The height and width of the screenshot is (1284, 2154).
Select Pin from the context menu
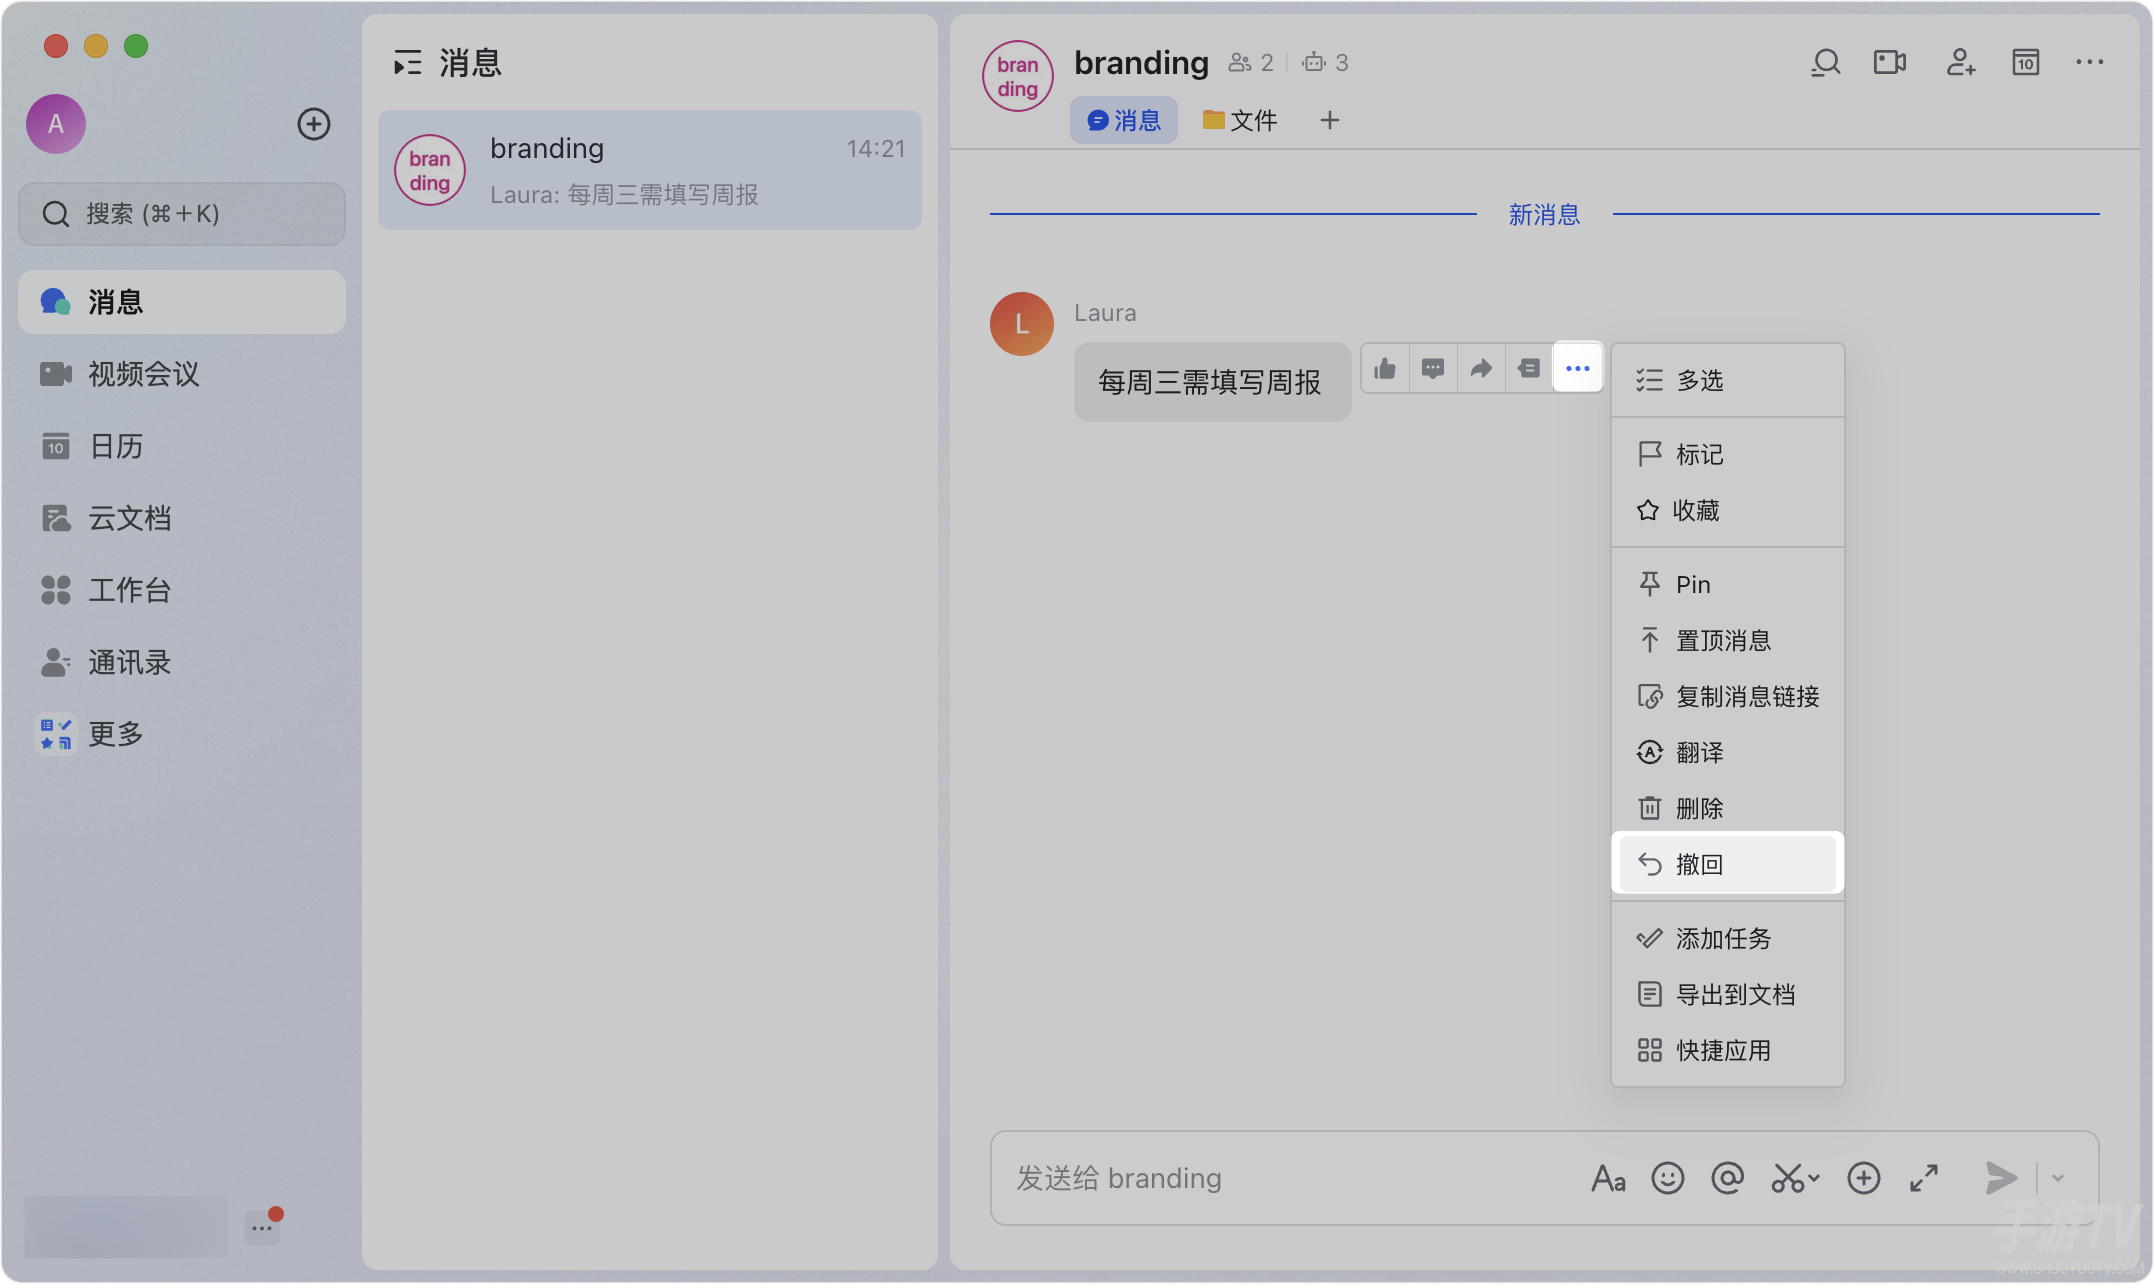click(1728, 584)
